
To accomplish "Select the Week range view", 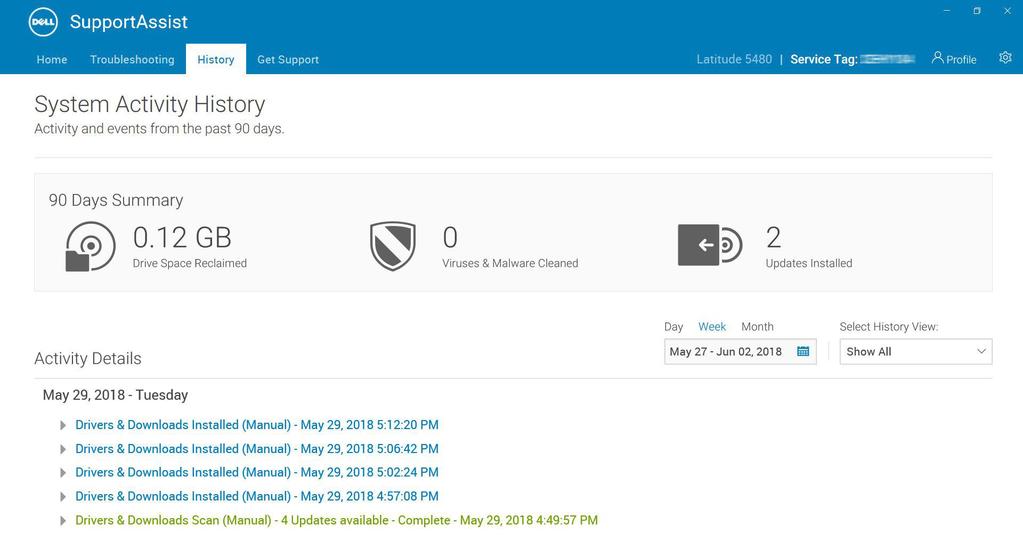I will tap(712, 326).
